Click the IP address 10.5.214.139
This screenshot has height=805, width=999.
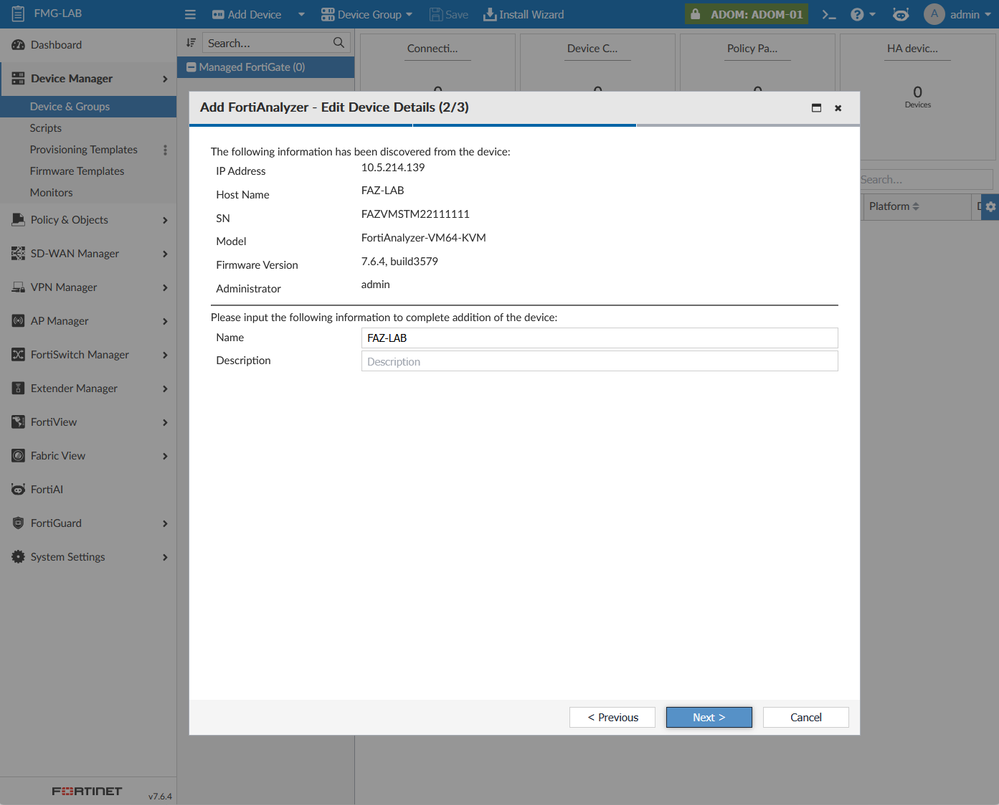[392, 167]
